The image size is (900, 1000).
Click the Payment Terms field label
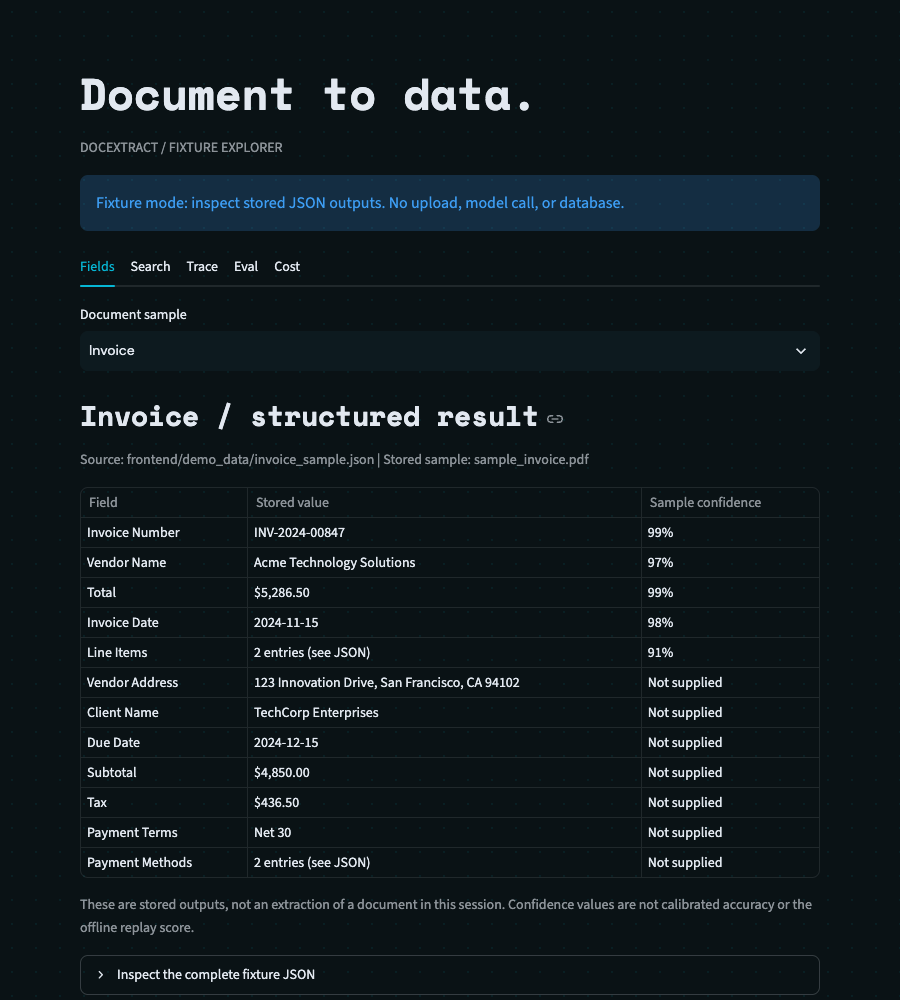tap(132, 832)
